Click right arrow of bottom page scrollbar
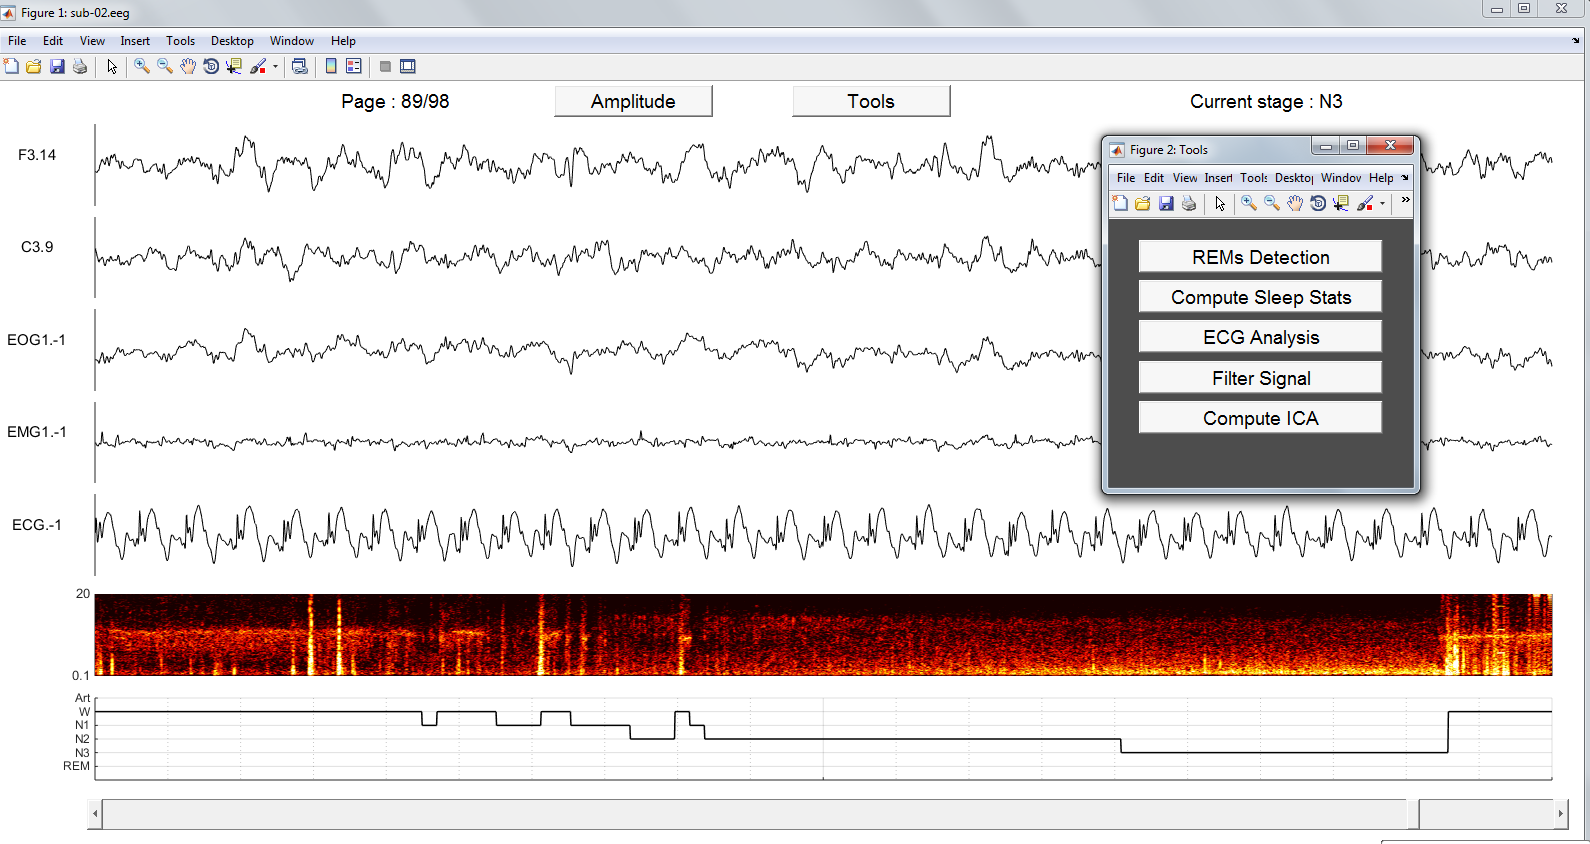1590x844 pixels. (x=1560, y=814)
